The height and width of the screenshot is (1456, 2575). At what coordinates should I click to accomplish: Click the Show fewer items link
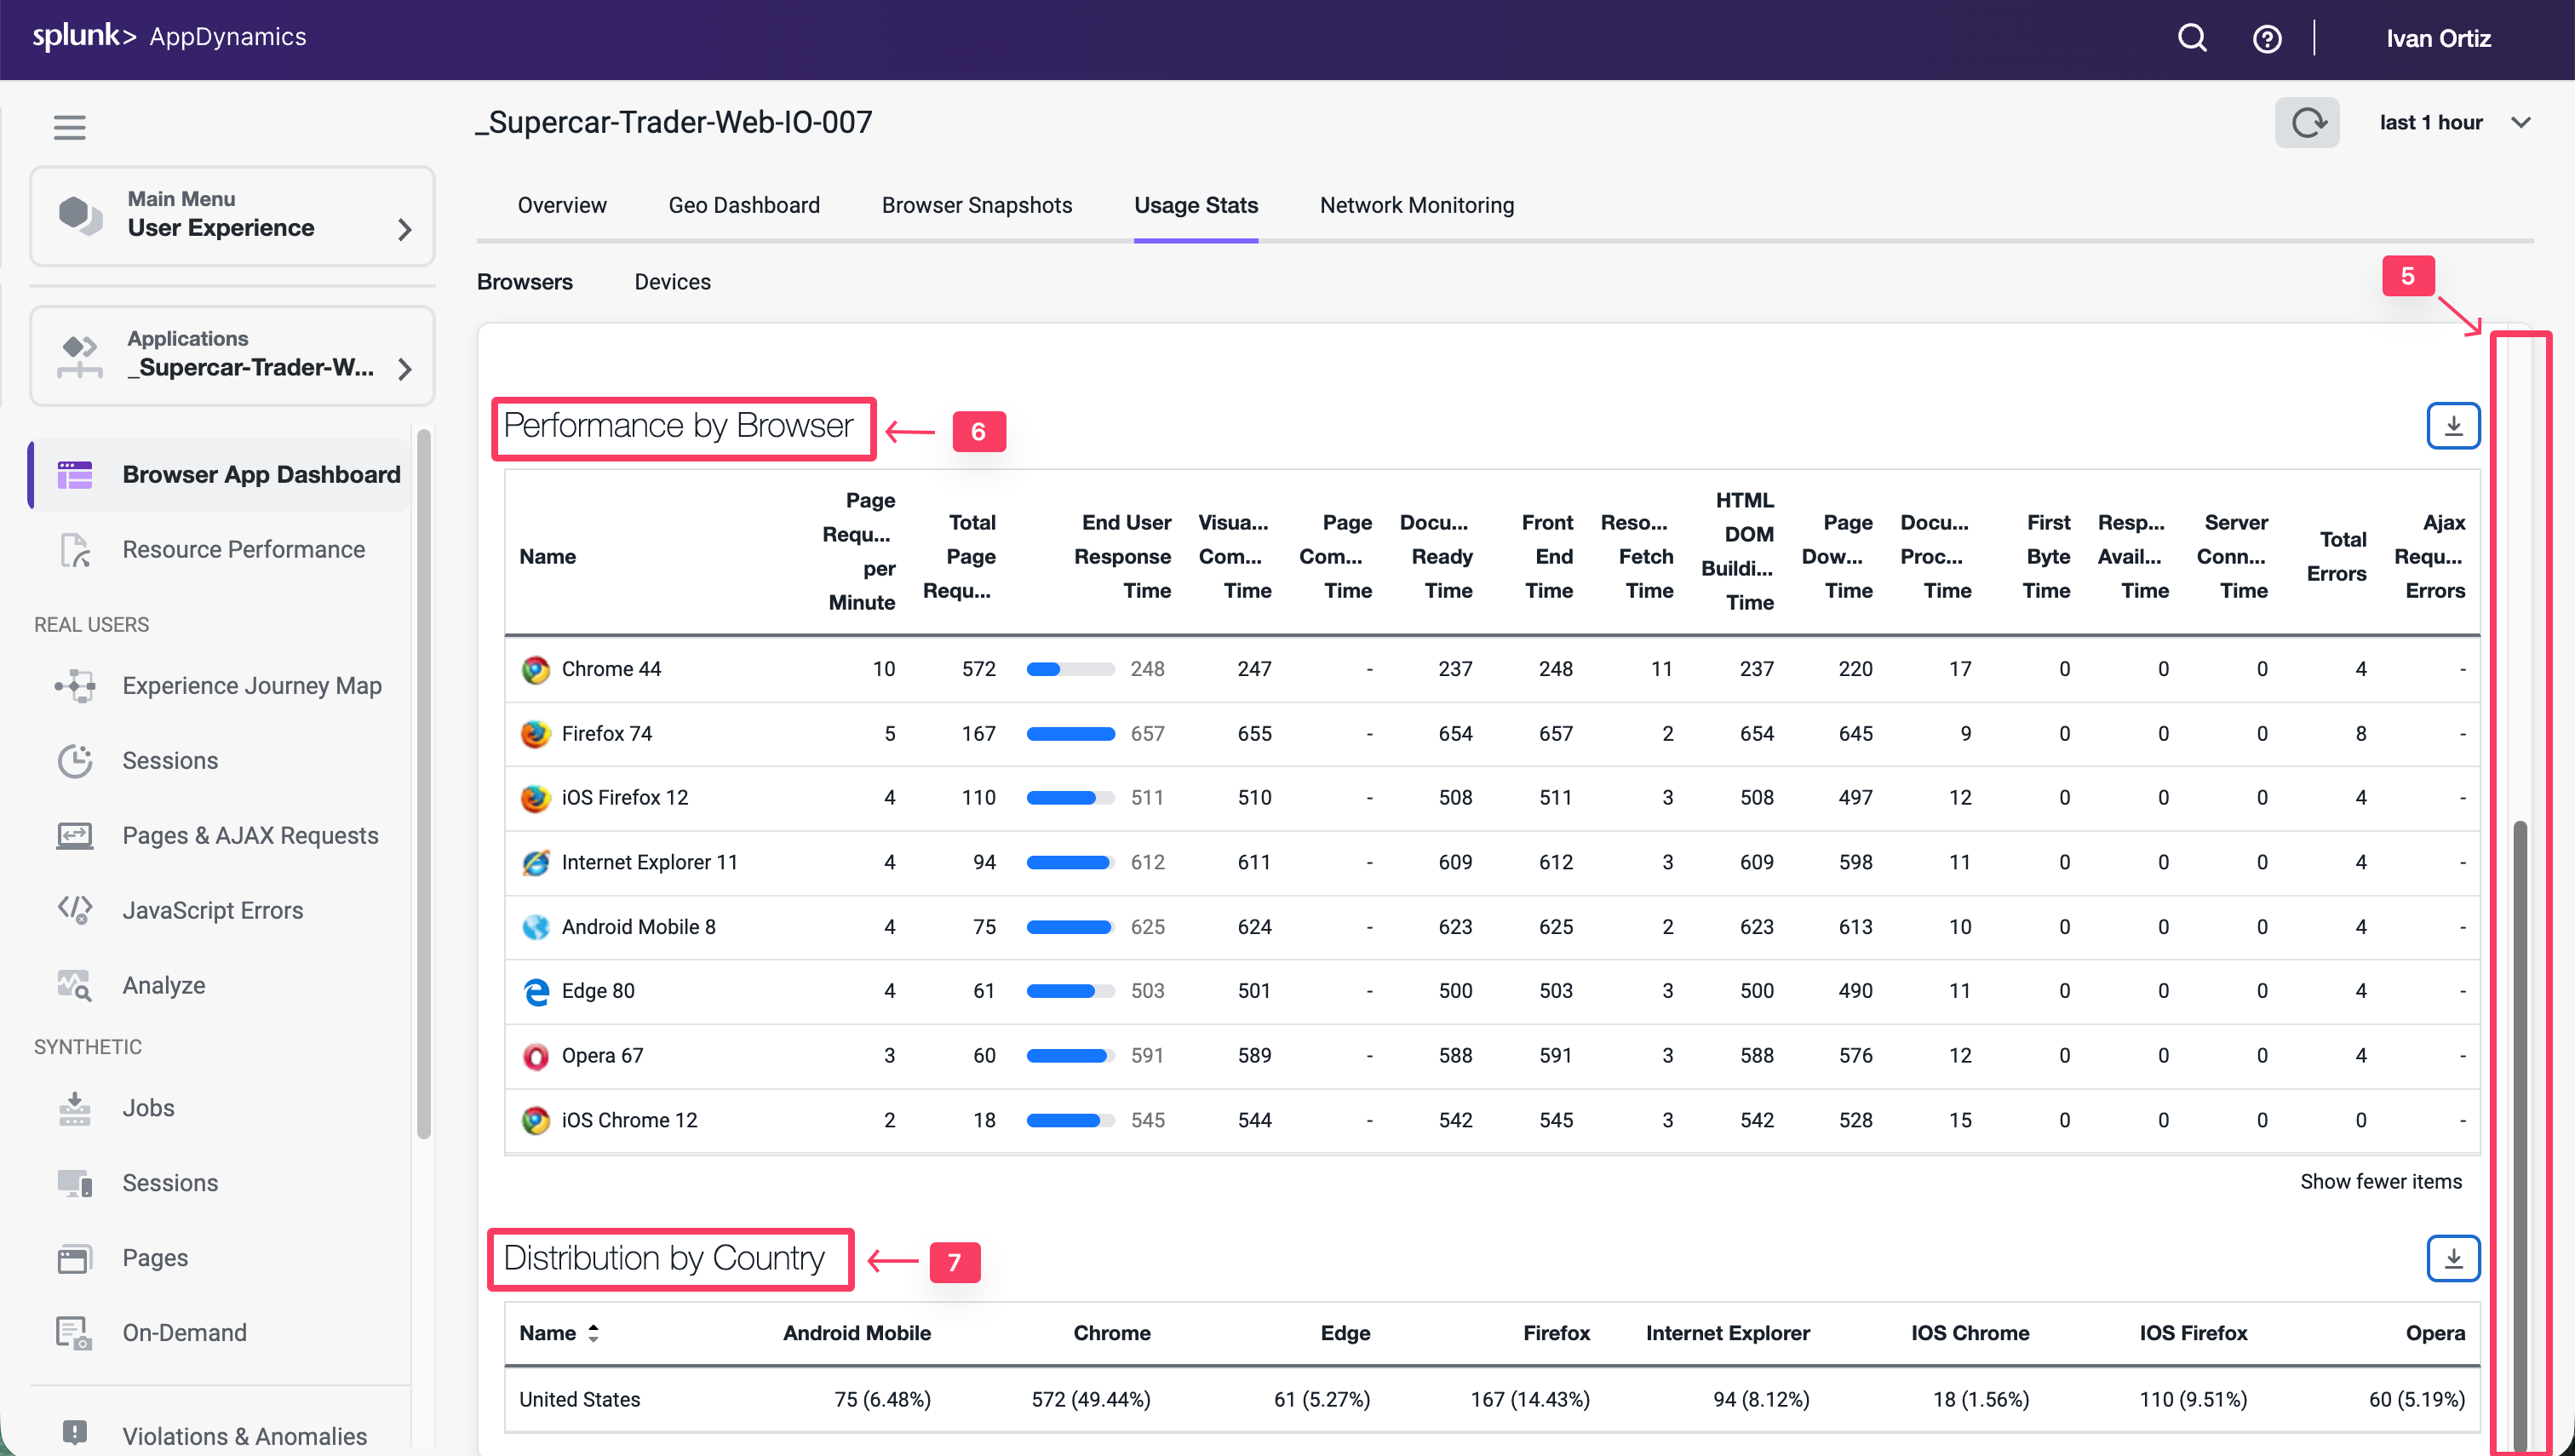coord(2380,1181)
